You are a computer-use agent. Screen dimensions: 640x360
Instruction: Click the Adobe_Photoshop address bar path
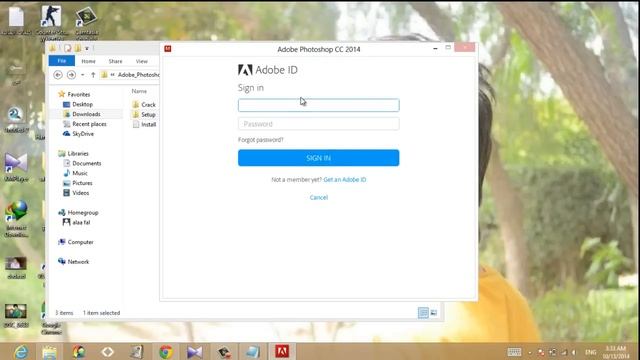point(138,75)
